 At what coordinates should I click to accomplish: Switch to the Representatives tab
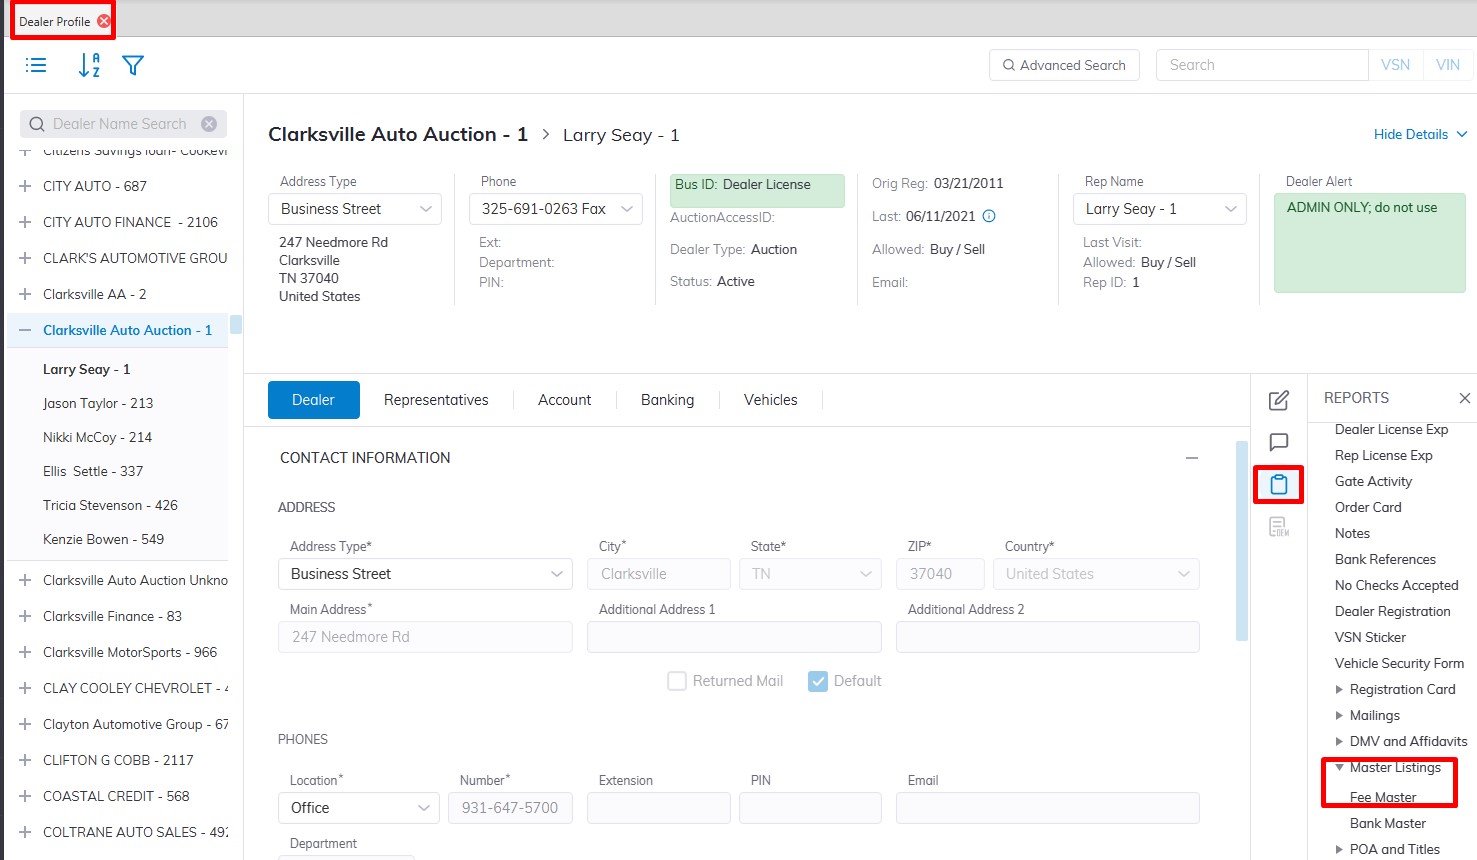pyautogui.click(x=436, y=400)
